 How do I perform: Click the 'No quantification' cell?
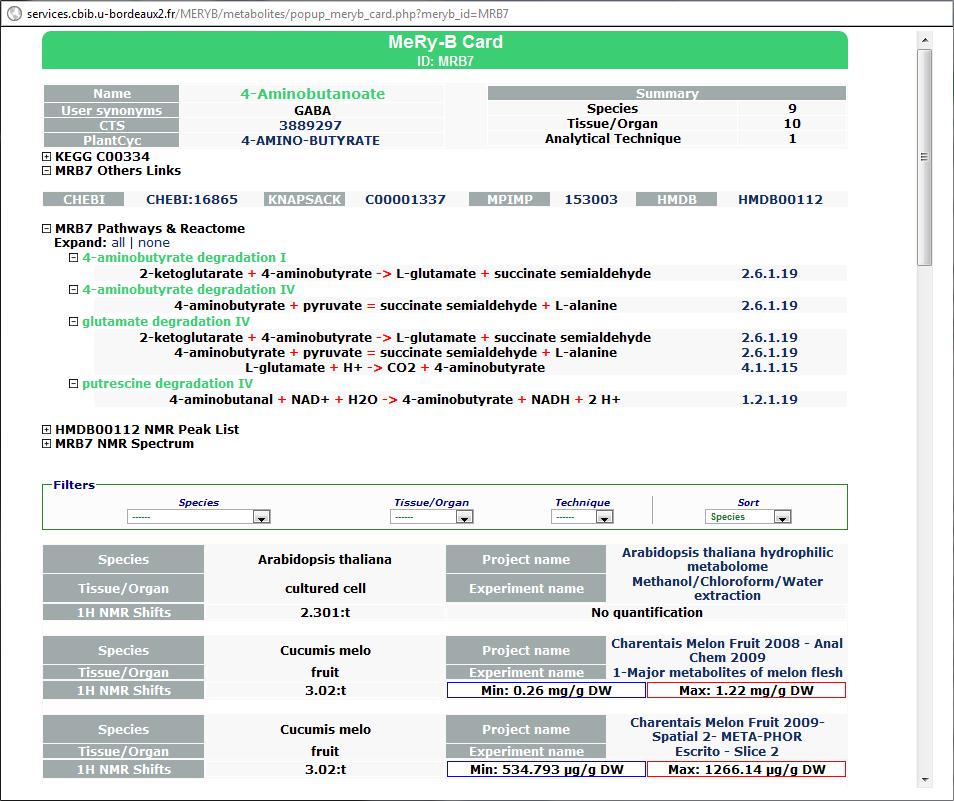(647, 612)
